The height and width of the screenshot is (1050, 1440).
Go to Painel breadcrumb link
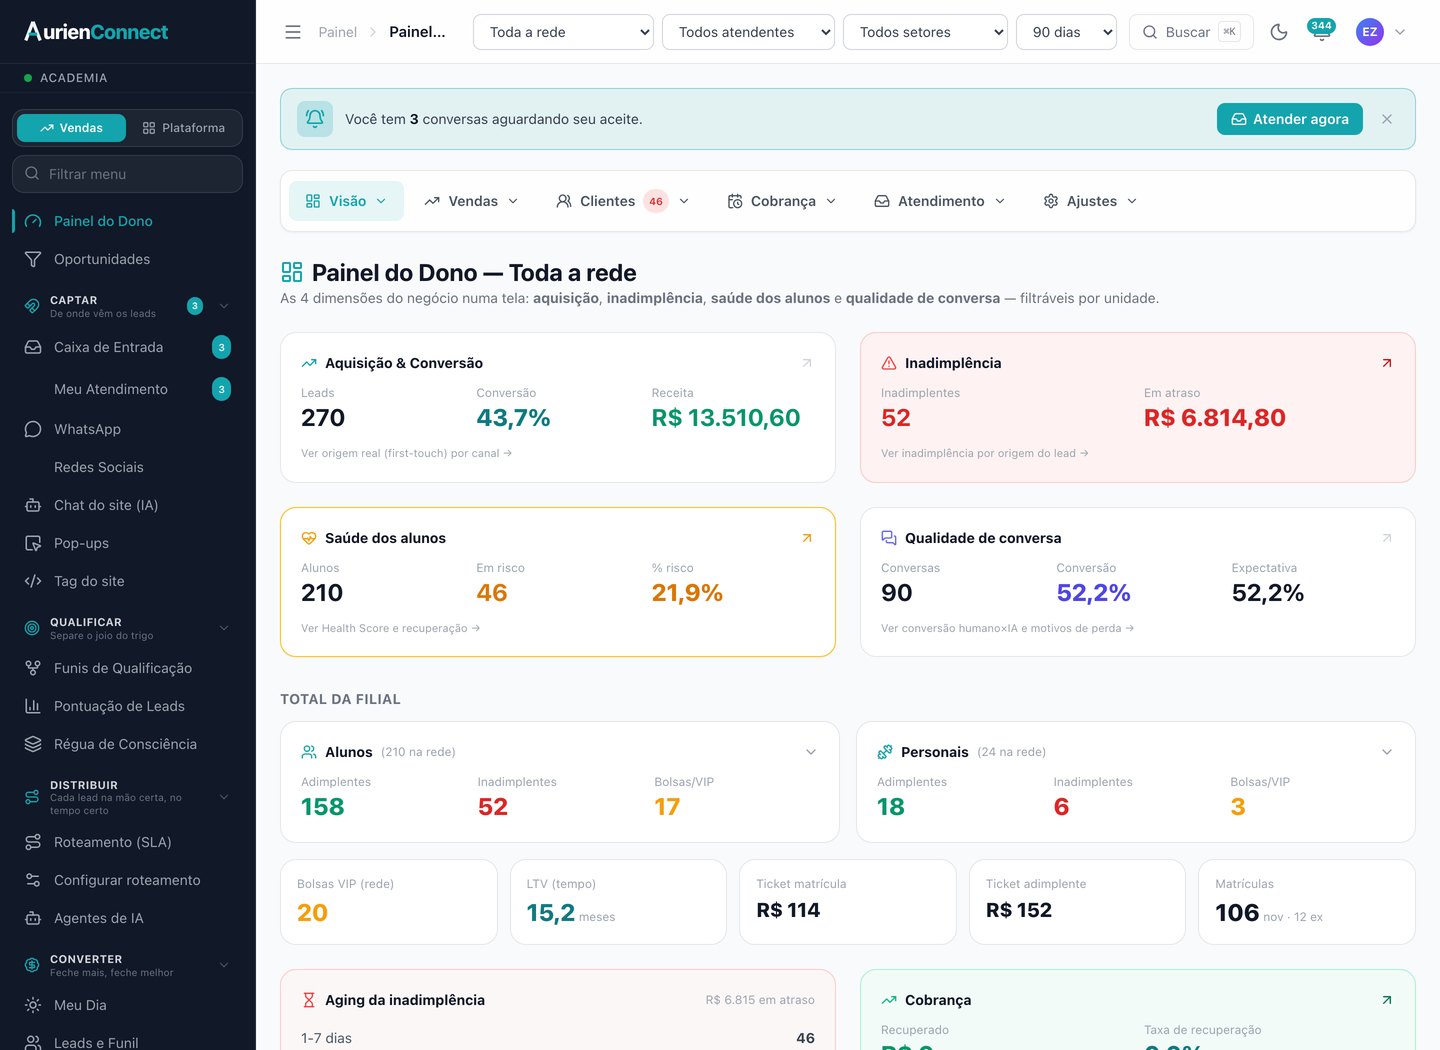click(337, 32)
